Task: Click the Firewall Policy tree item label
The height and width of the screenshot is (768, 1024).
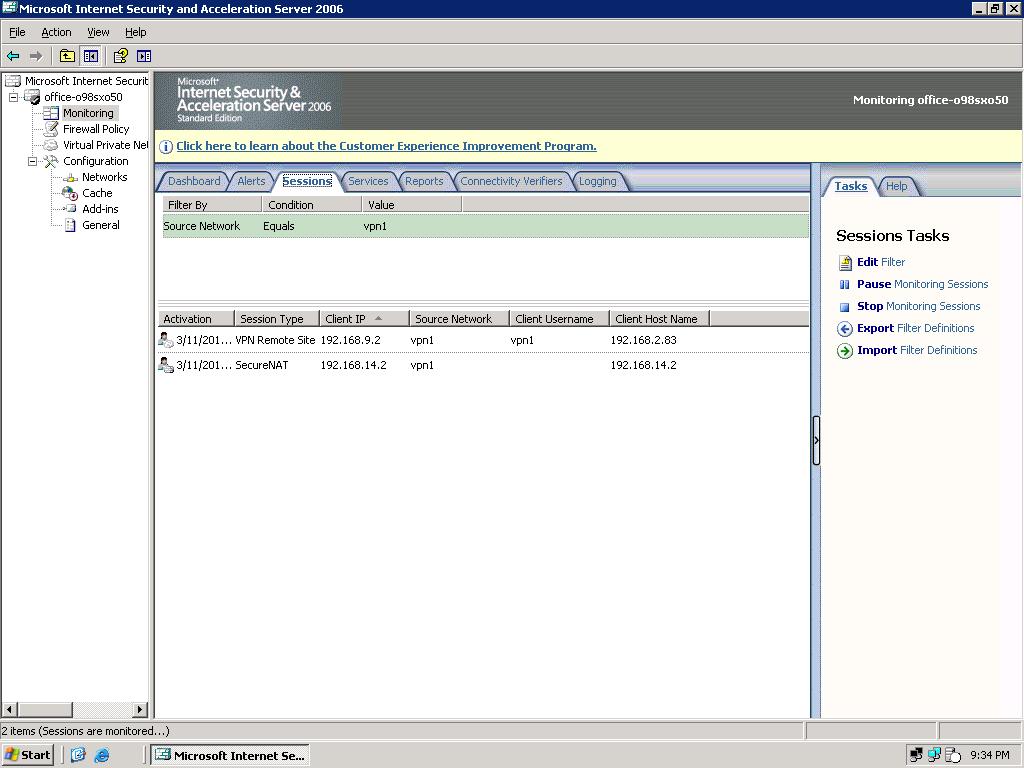Action: [x=96, y=129]
